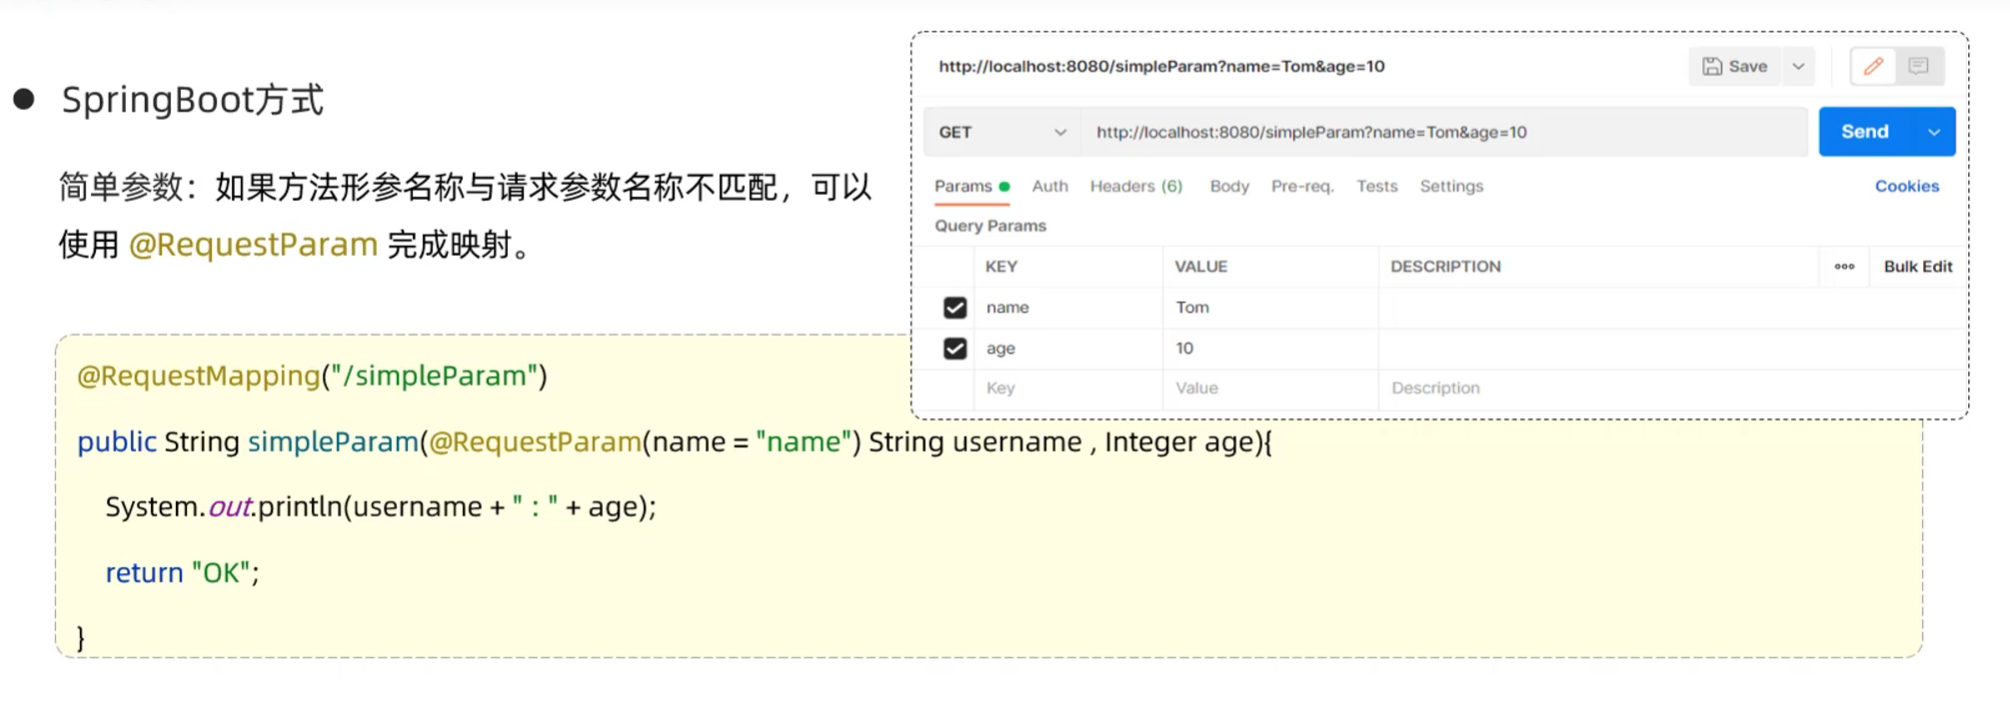The height and width of the screenshot is (704, 2010).
Task: Expand the Send button dropdown arrow
Action: [1934, 132]
